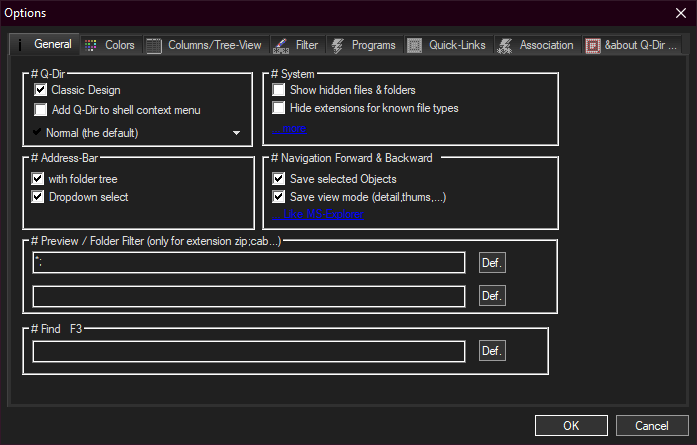Viewport: 697px width, 445px height.
Task: Open the Colors tab
Action: point(110,45)
